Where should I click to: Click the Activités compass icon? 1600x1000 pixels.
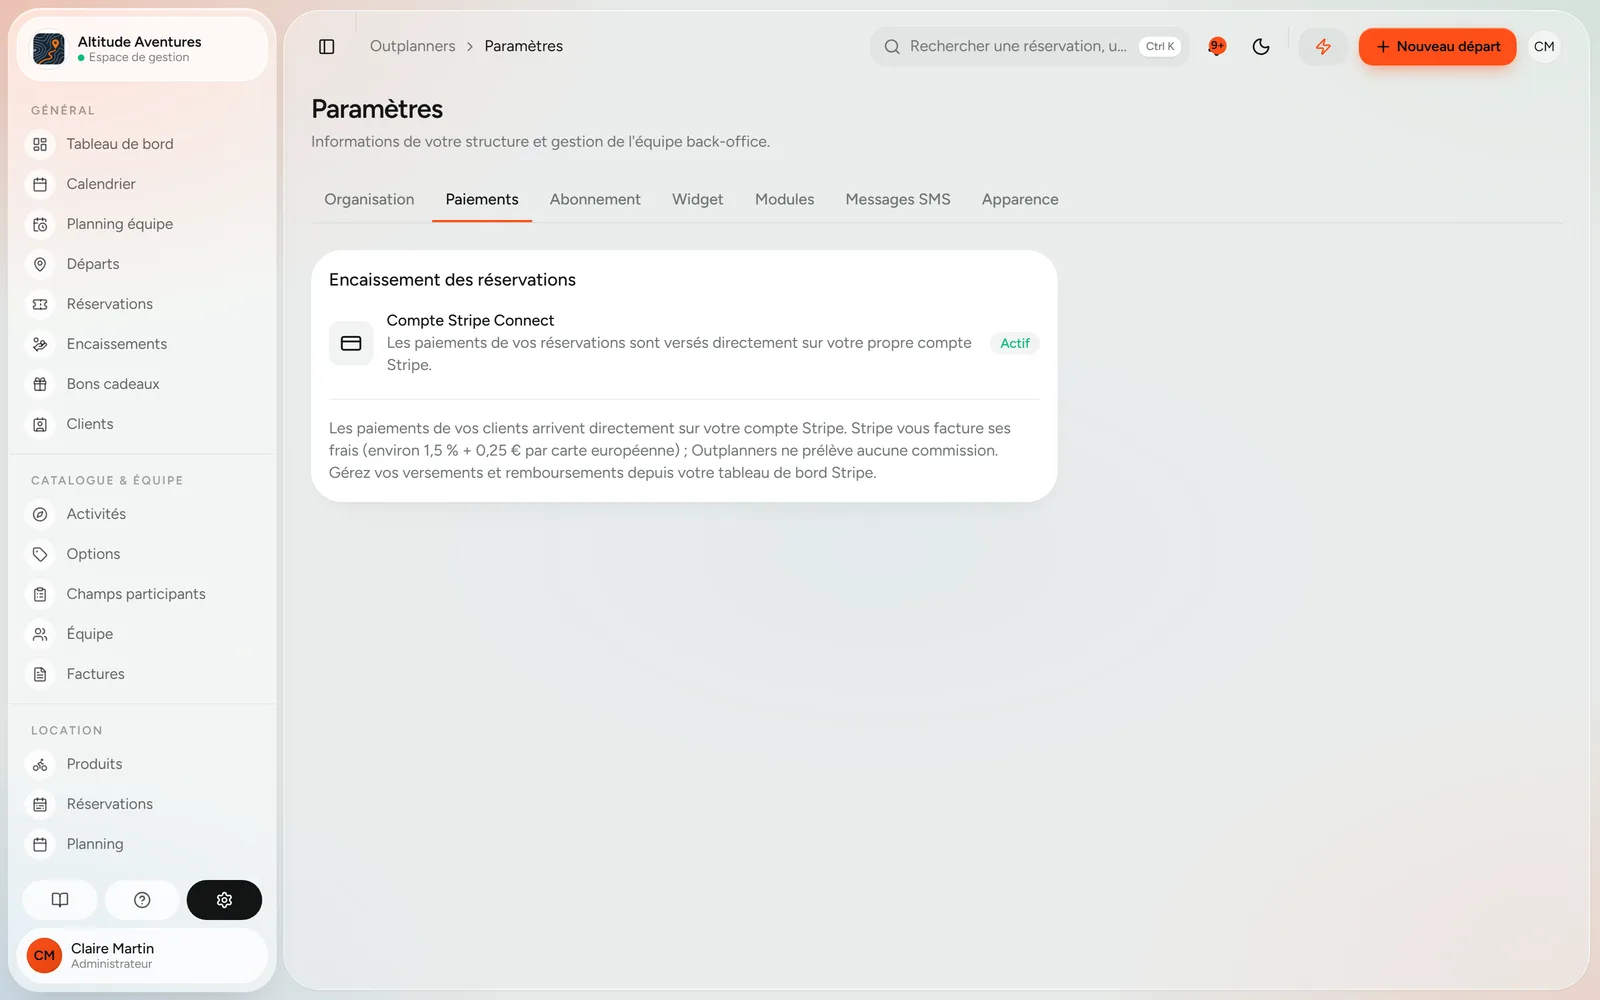[40, 514]
